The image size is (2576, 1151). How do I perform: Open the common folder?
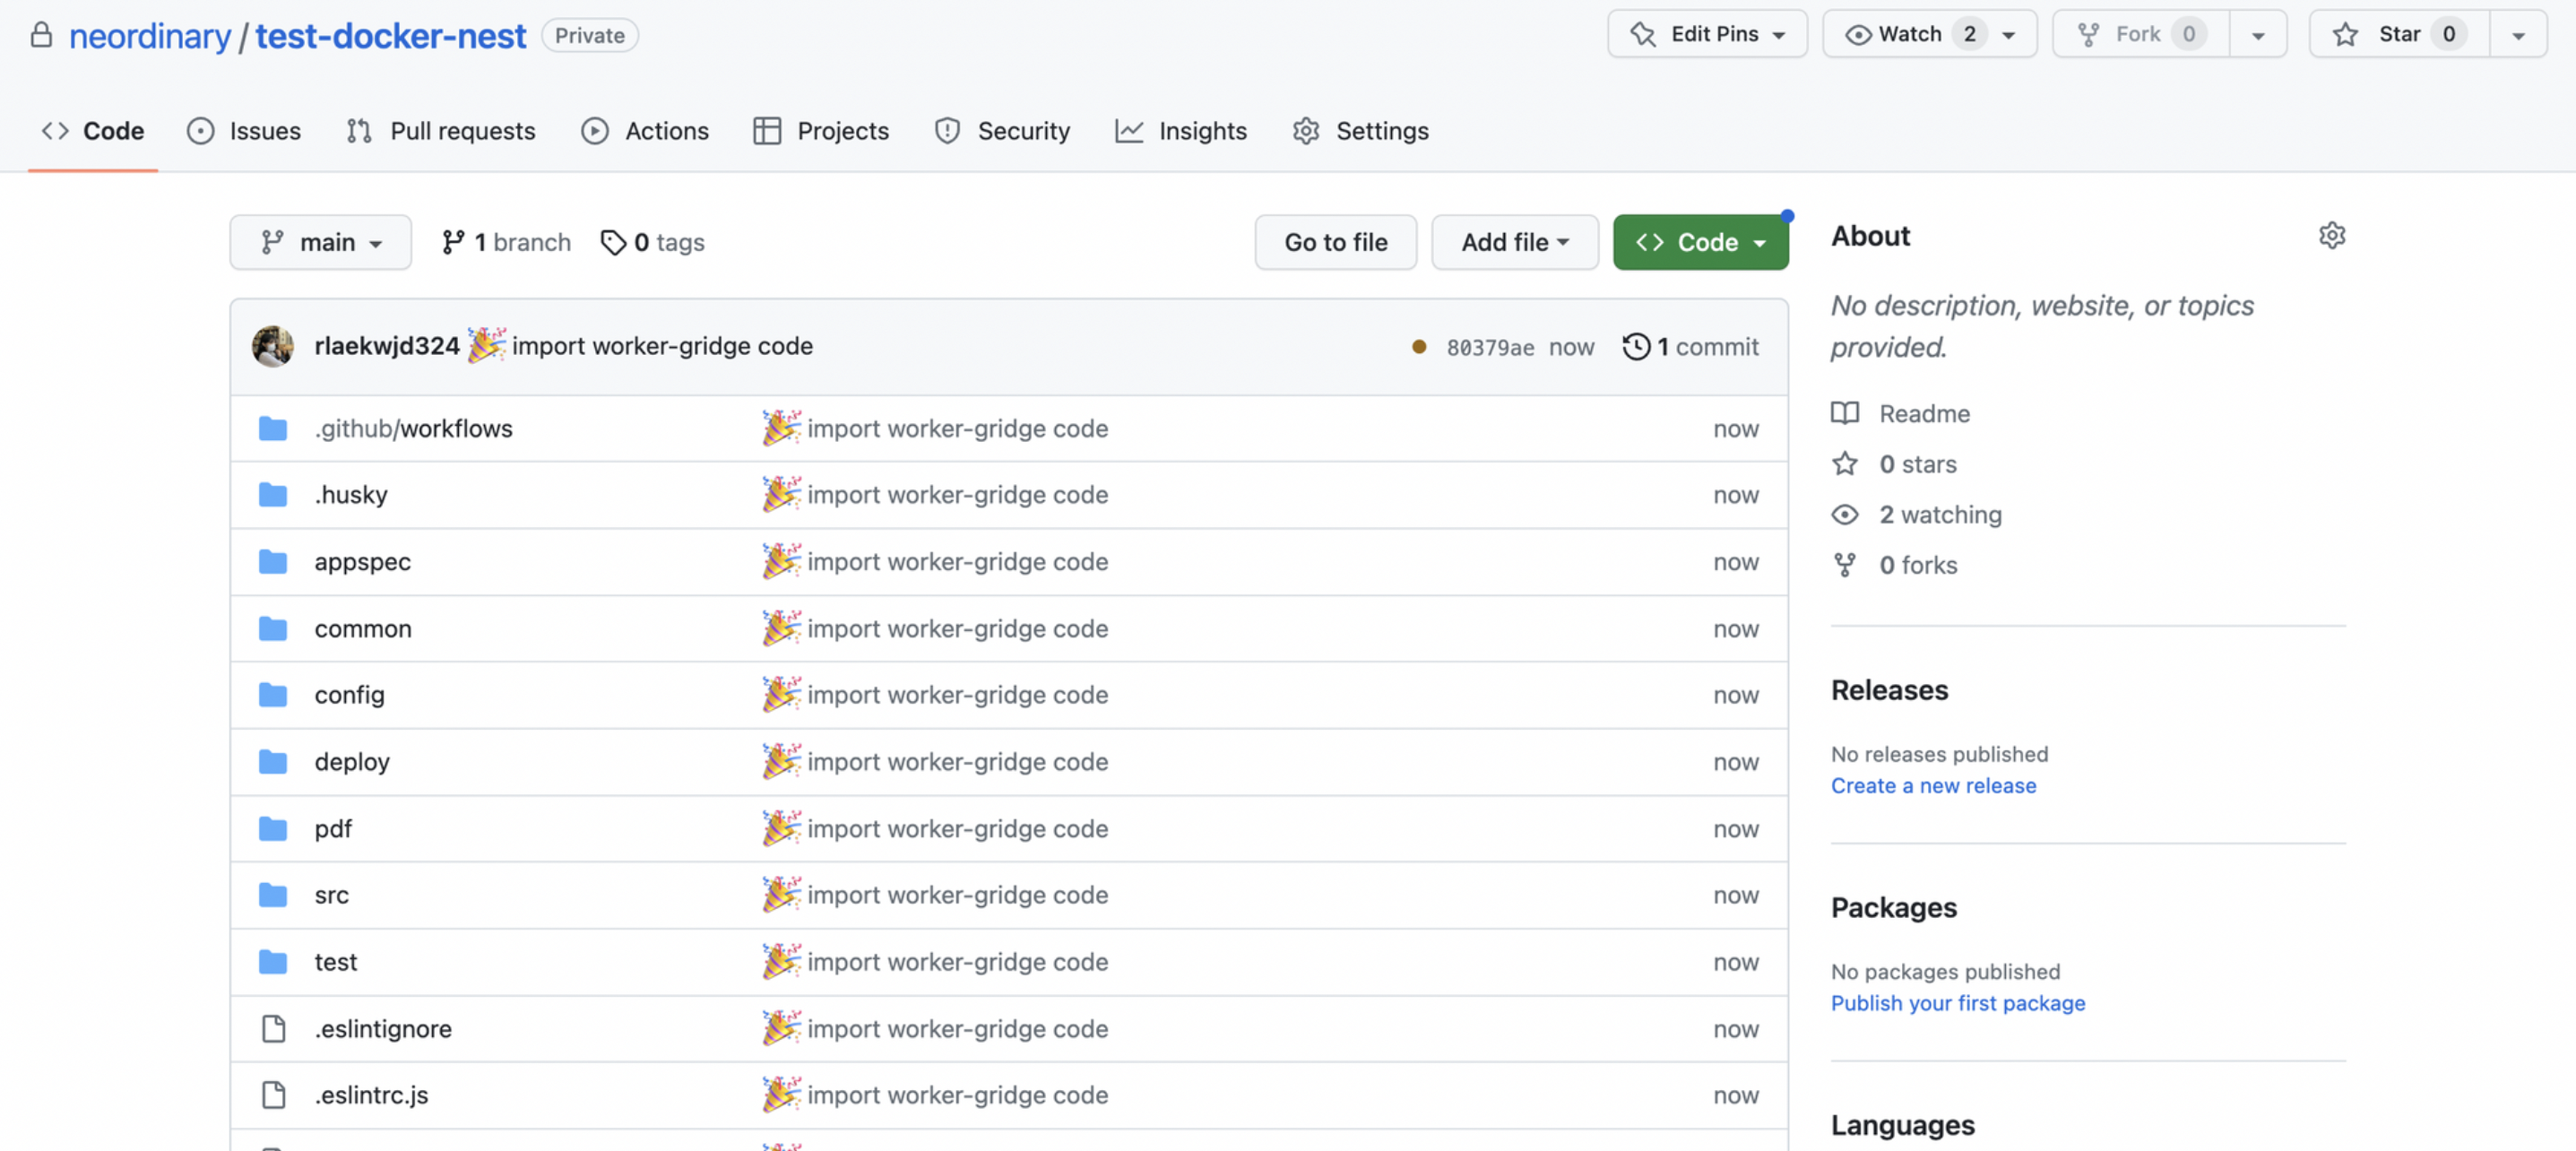[363, 629]
